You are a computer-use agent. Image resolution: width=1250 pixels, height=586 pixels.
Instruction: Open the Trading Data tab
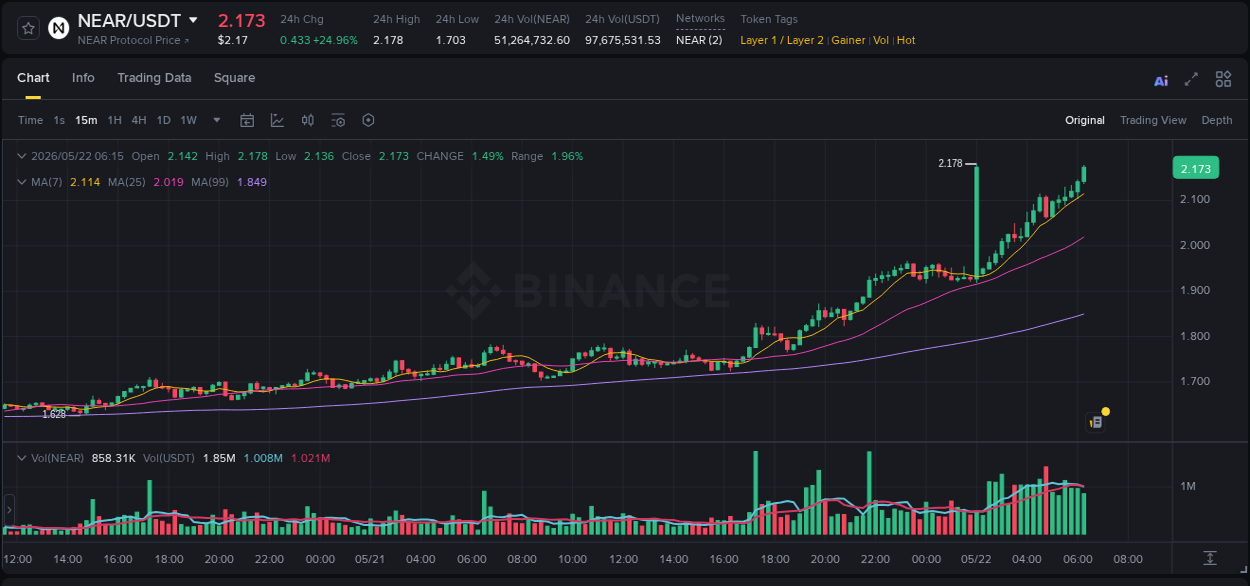[x=154, y=78]
